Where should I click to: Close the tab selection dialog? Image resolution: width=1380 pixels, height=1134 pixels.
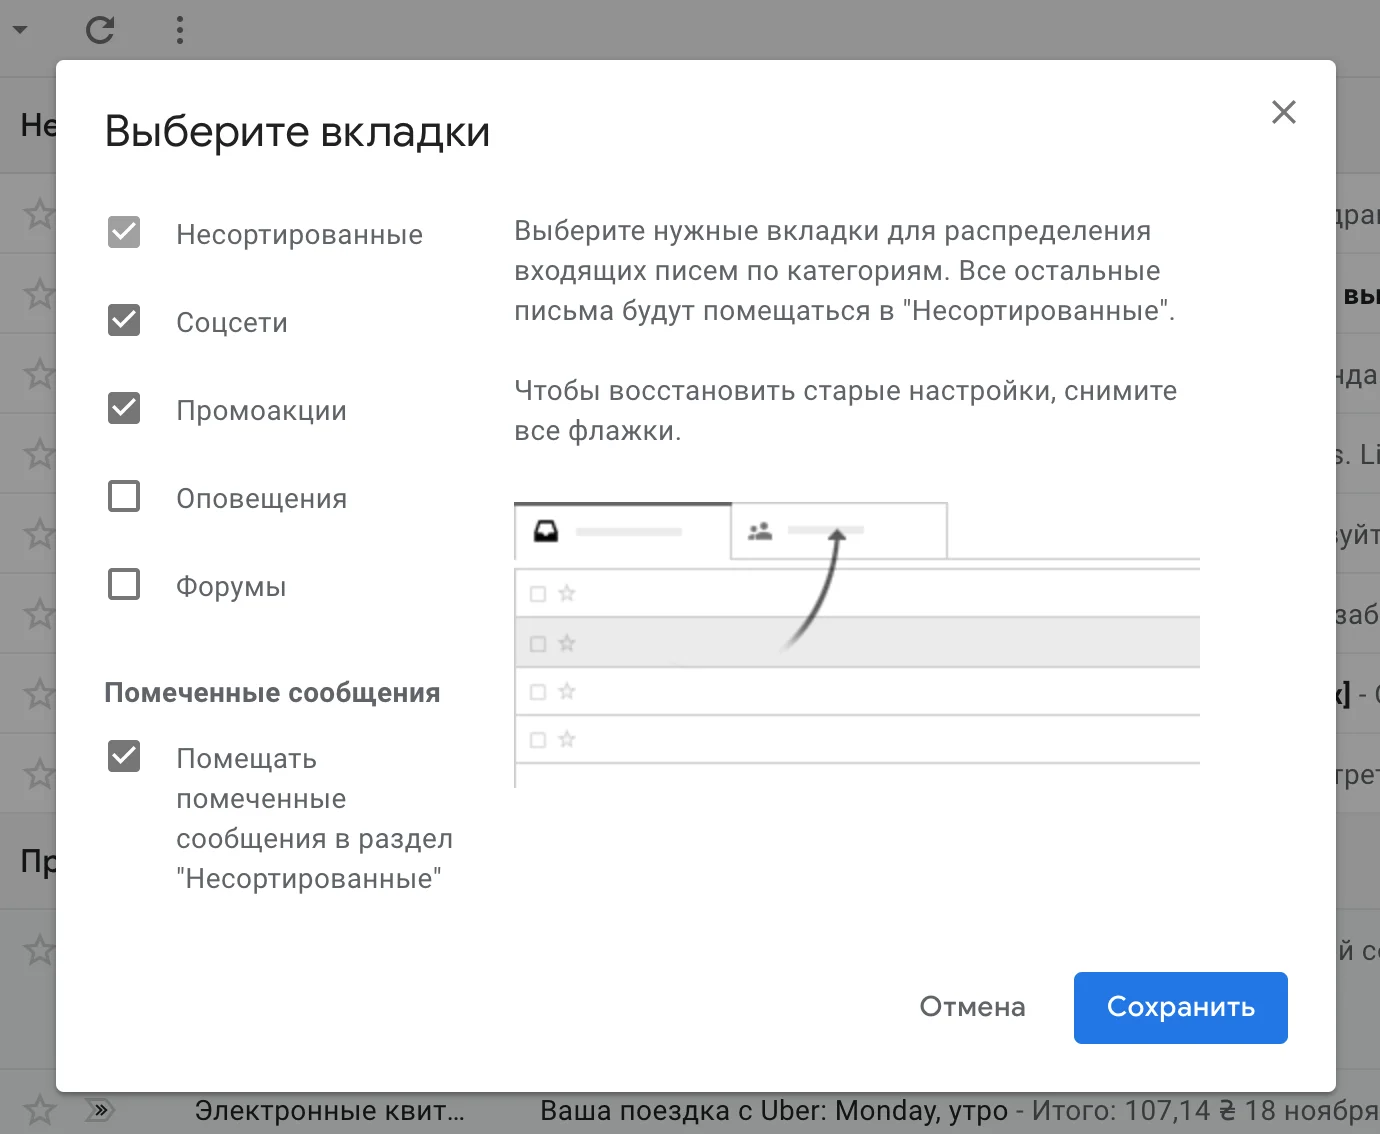tap(1283, 112)
